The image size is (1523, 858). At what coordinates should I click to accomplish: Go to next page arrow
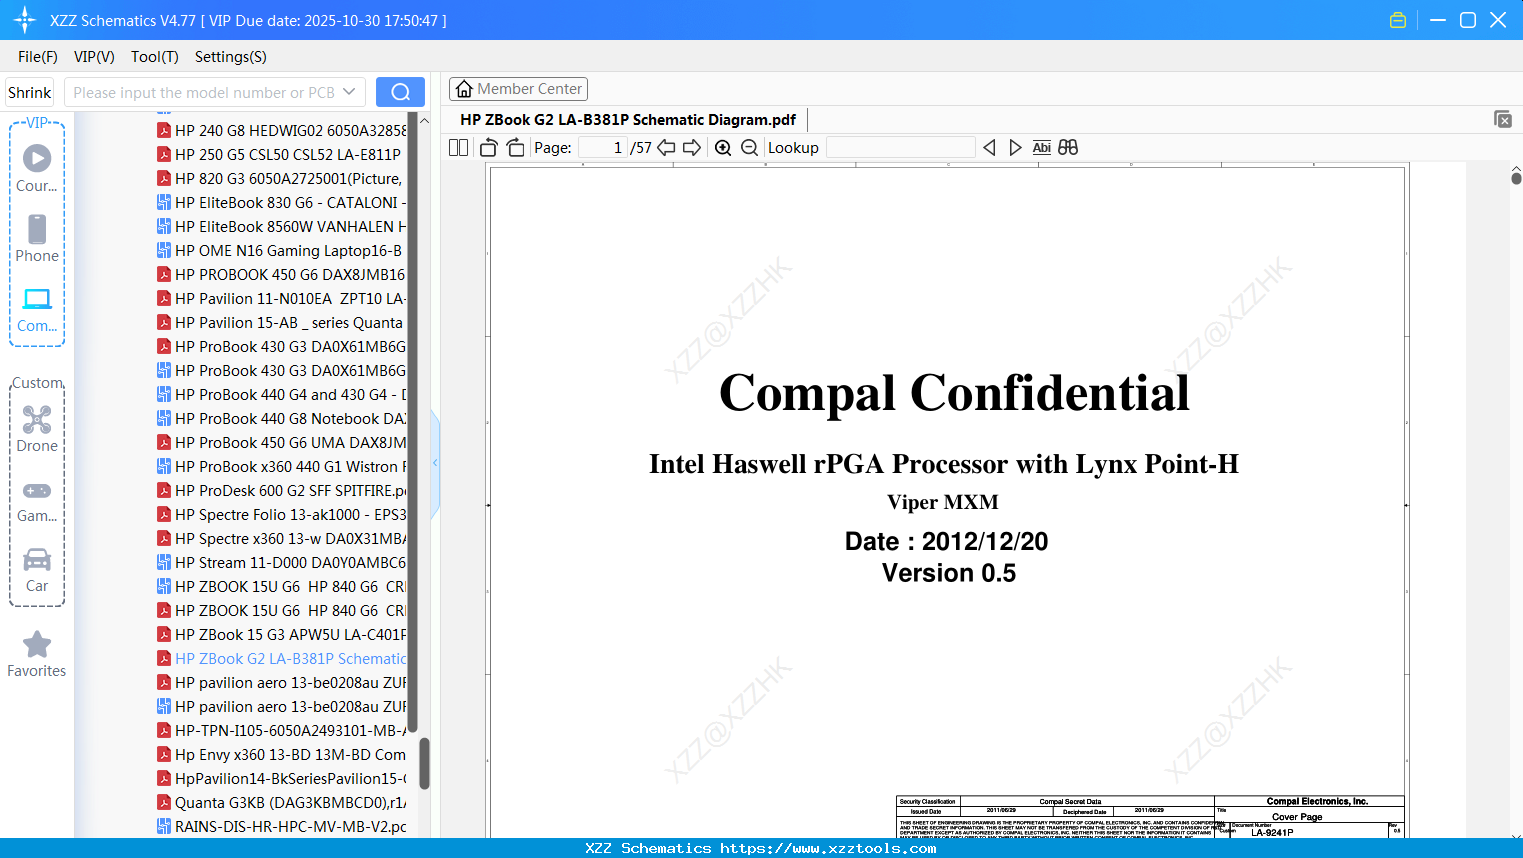tap(692, 148)
